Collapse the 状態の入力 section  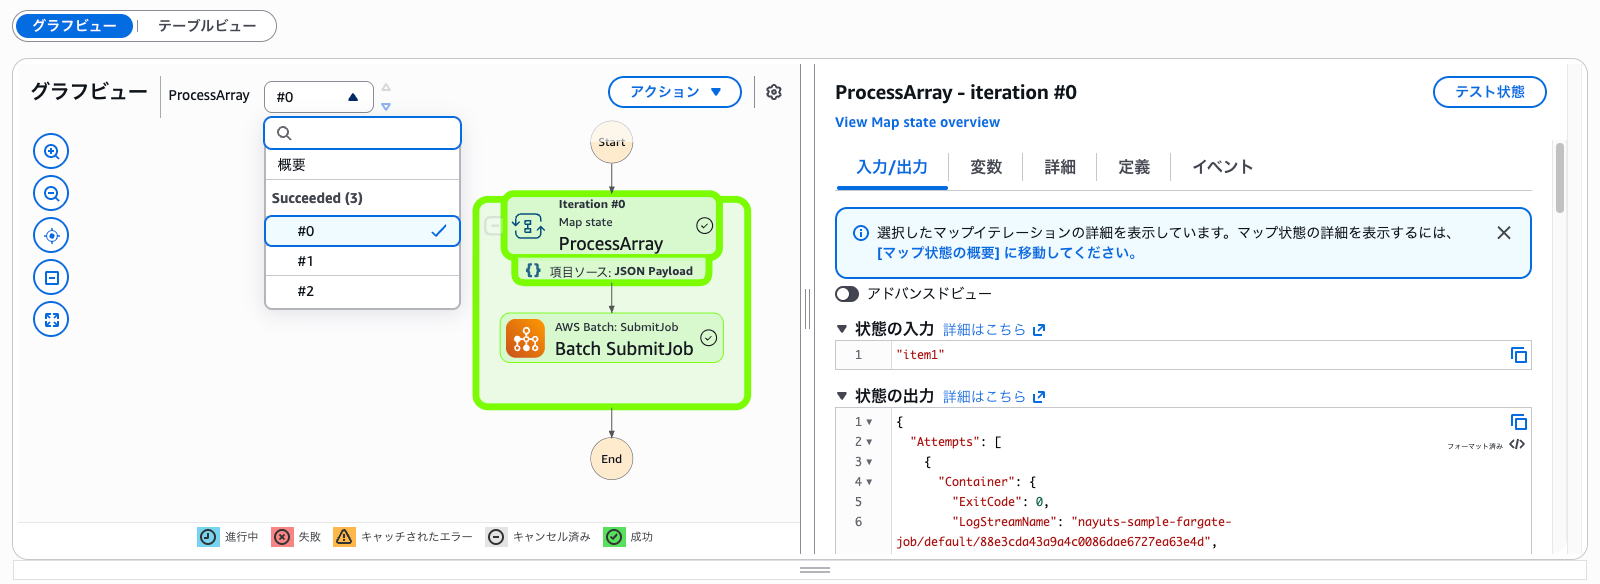pos(840,328)
